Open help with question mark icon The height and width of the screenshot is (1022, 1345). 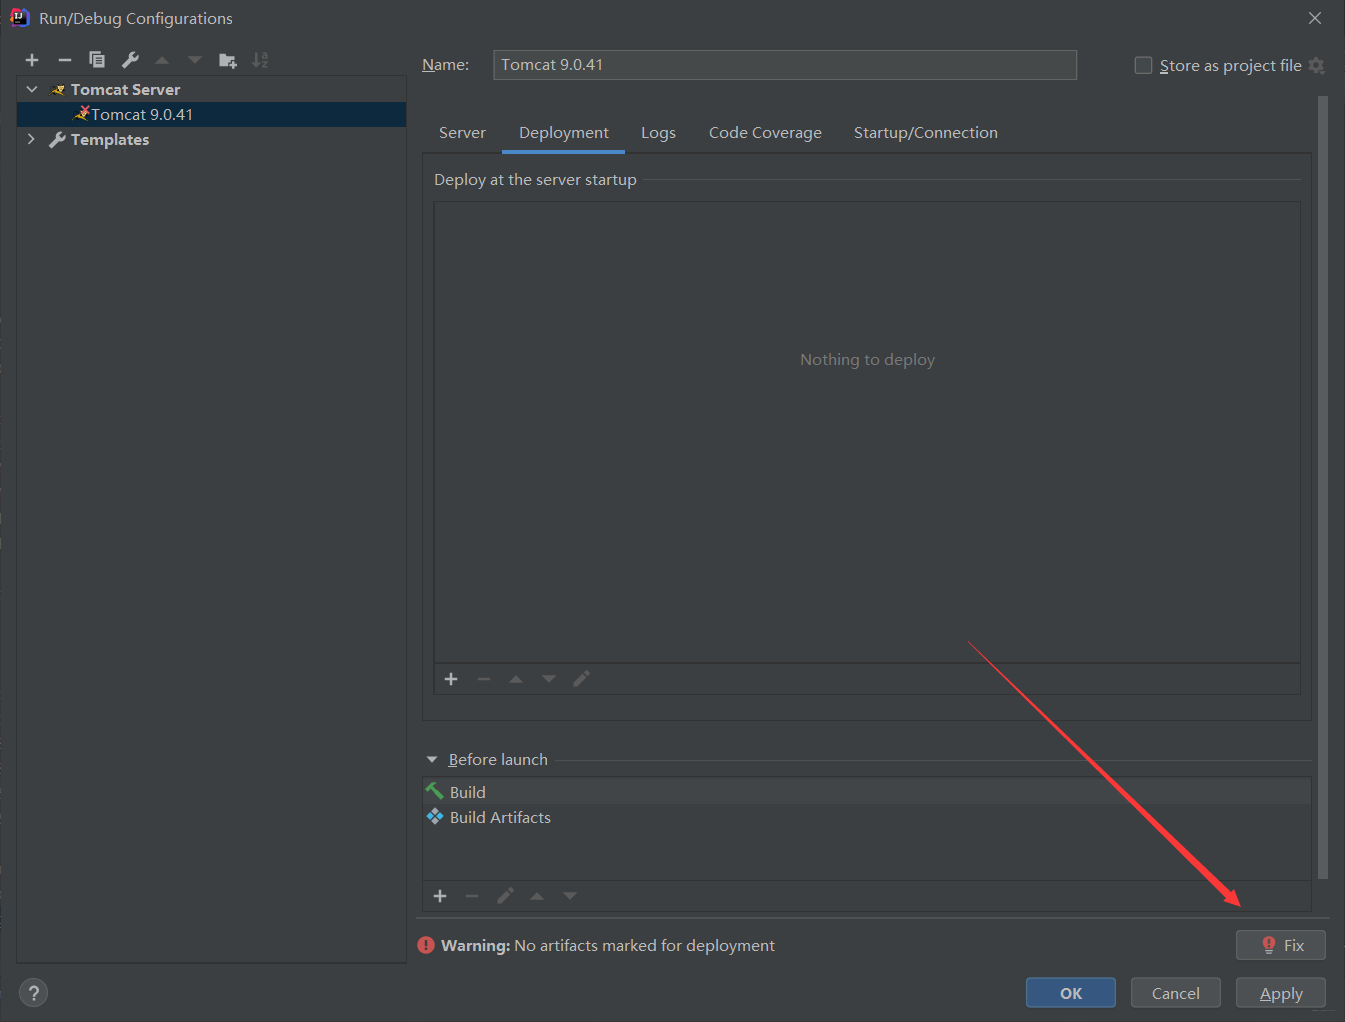point(33,993)
